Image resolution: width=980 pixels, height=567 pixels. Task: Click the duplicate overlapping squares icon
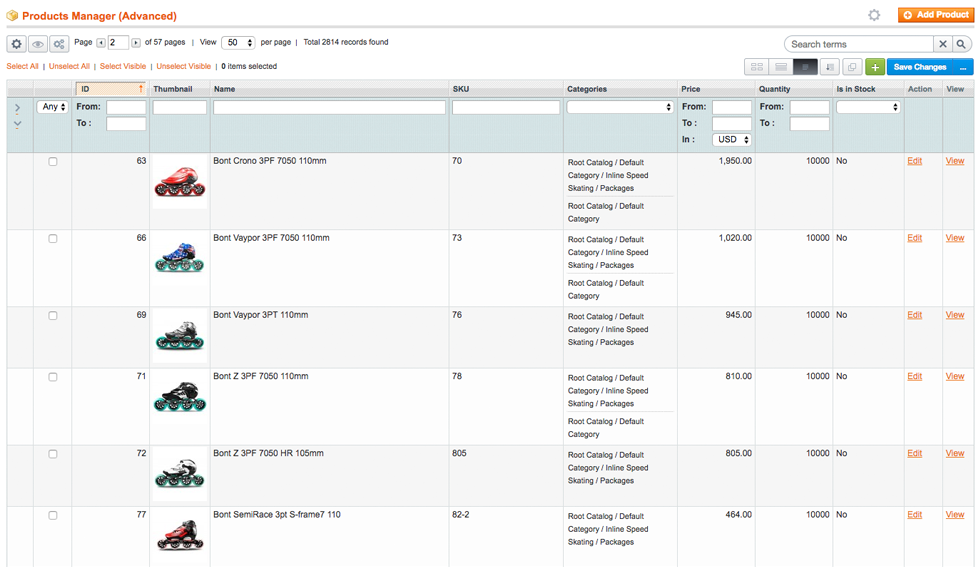tap(851, 67)
